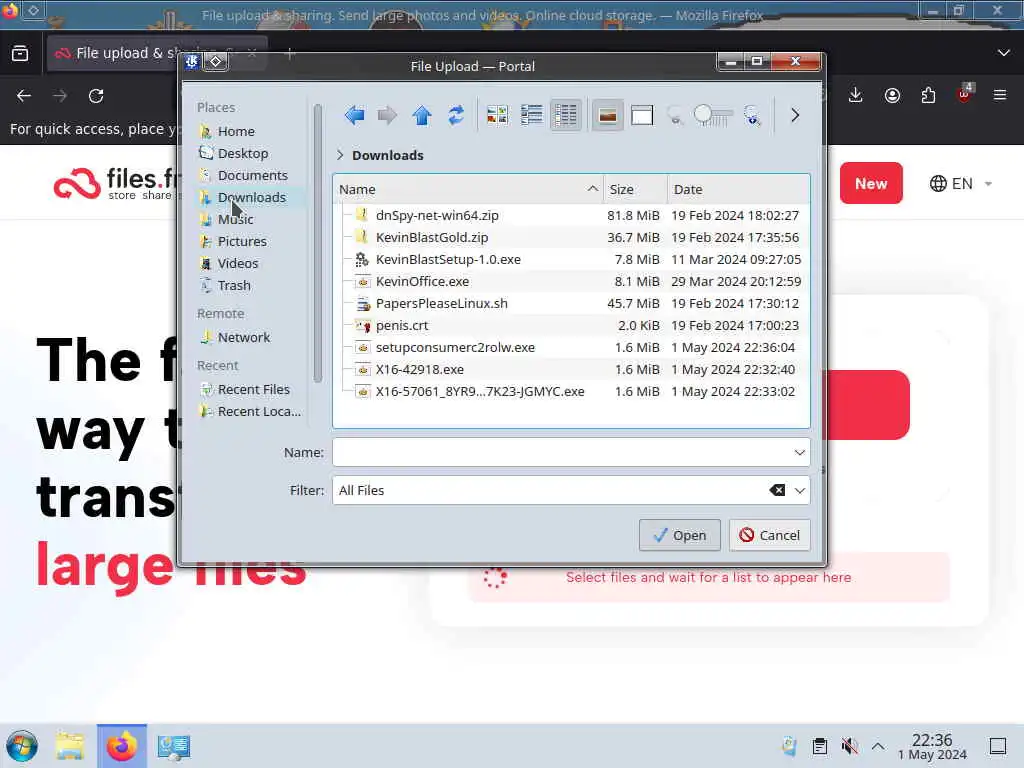Sort file list by Date column
Screen dimensions: 1024x768
coord(738,189)
